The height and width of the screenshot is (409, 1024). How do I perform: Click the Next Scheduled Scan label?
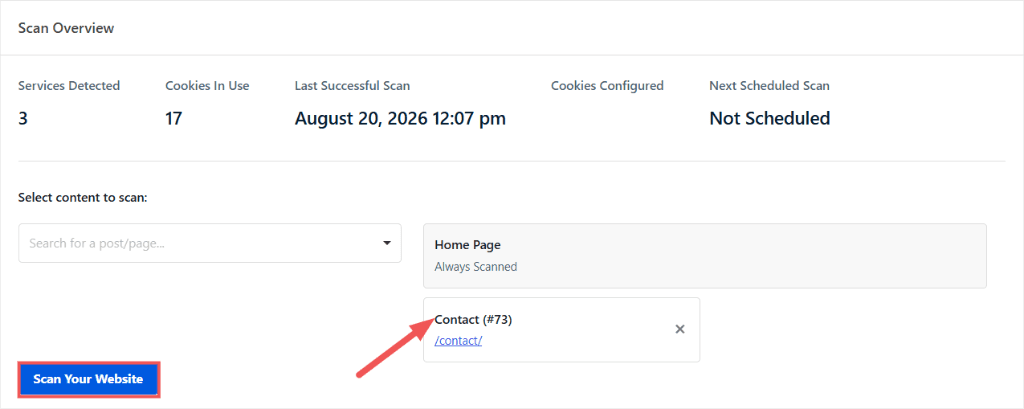click(x=769, y=86)
